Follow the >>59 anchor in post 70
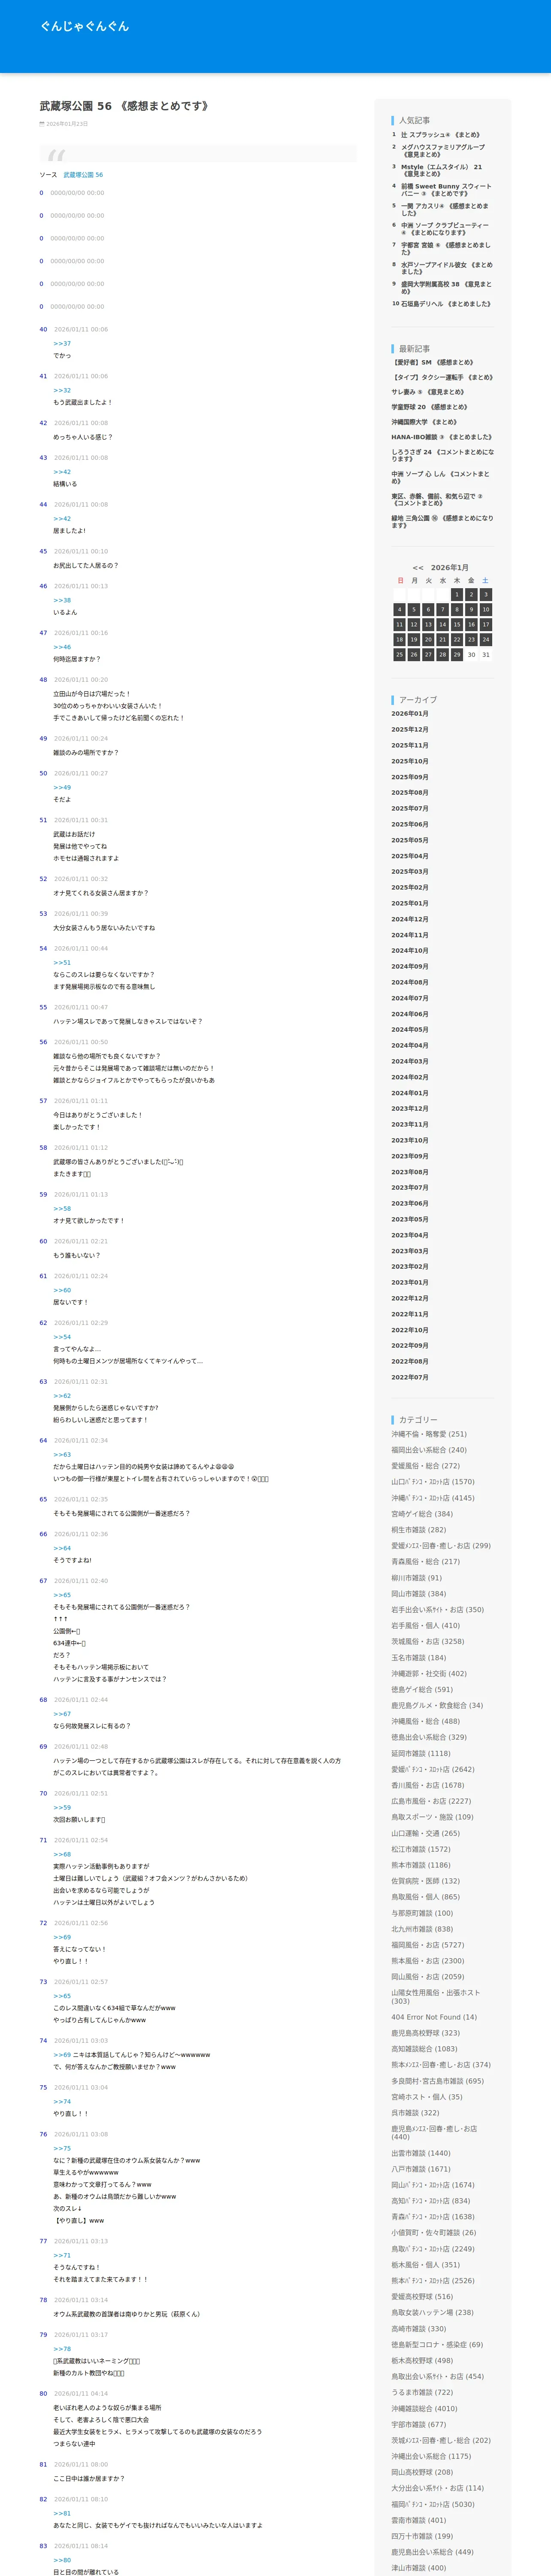The image size is (551, 2576). (x=62, y=1808)
